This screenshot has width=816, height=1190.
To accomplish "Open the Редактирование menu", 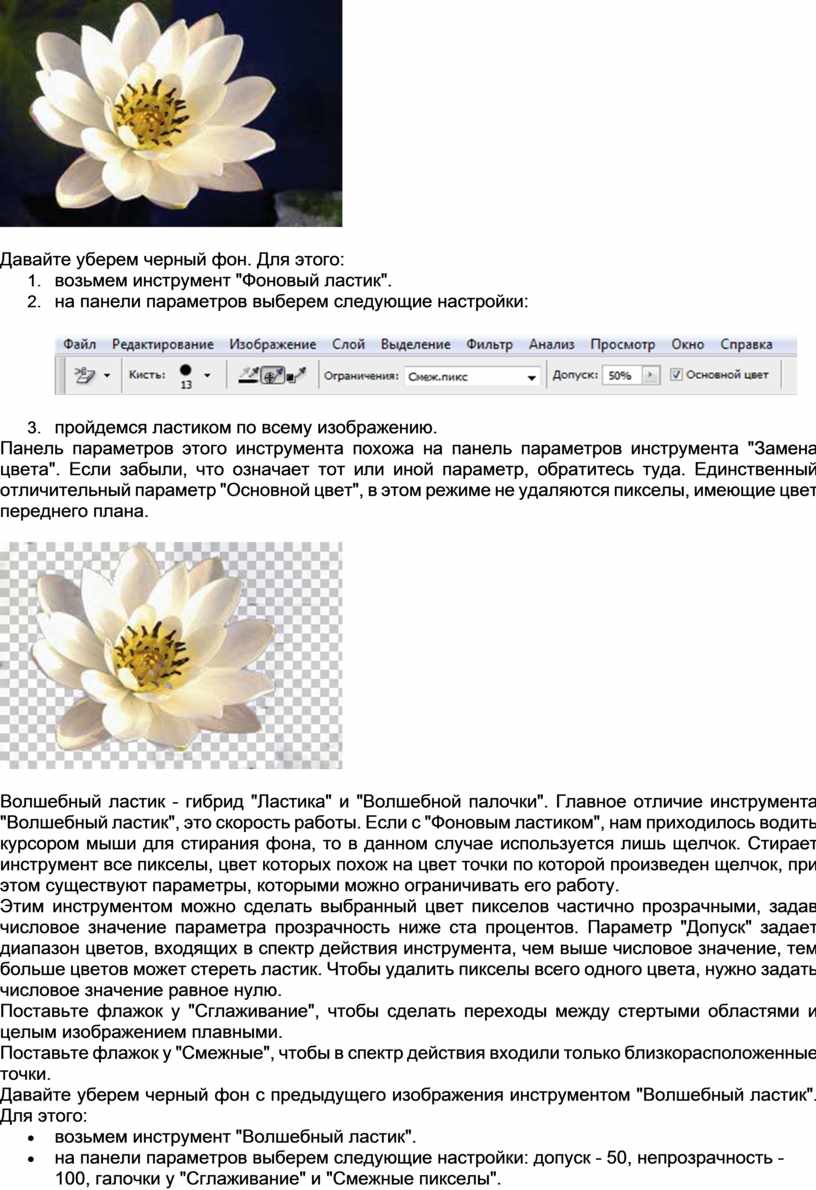I will 163,345.
